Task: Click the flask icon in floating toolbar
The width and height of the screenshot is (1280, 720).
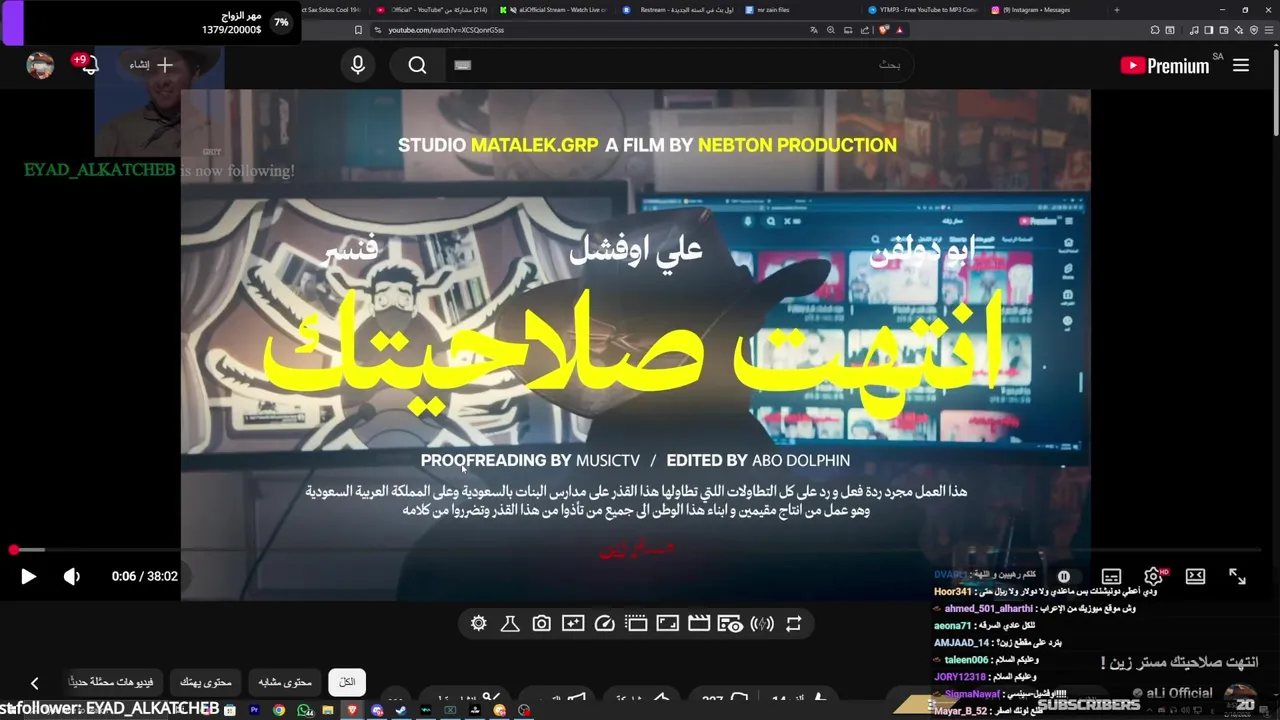Action: [510, 623]
